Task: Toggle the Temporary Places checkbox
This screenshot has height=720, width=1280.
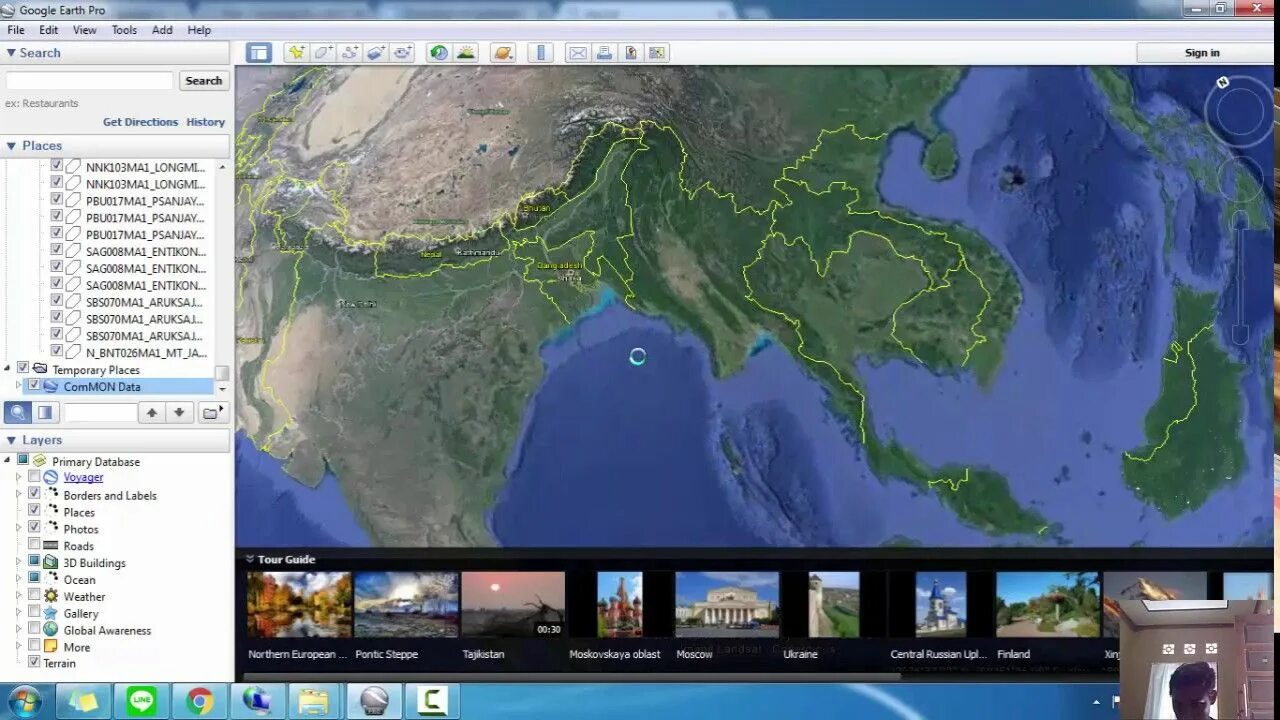Action: pos(23,368)
